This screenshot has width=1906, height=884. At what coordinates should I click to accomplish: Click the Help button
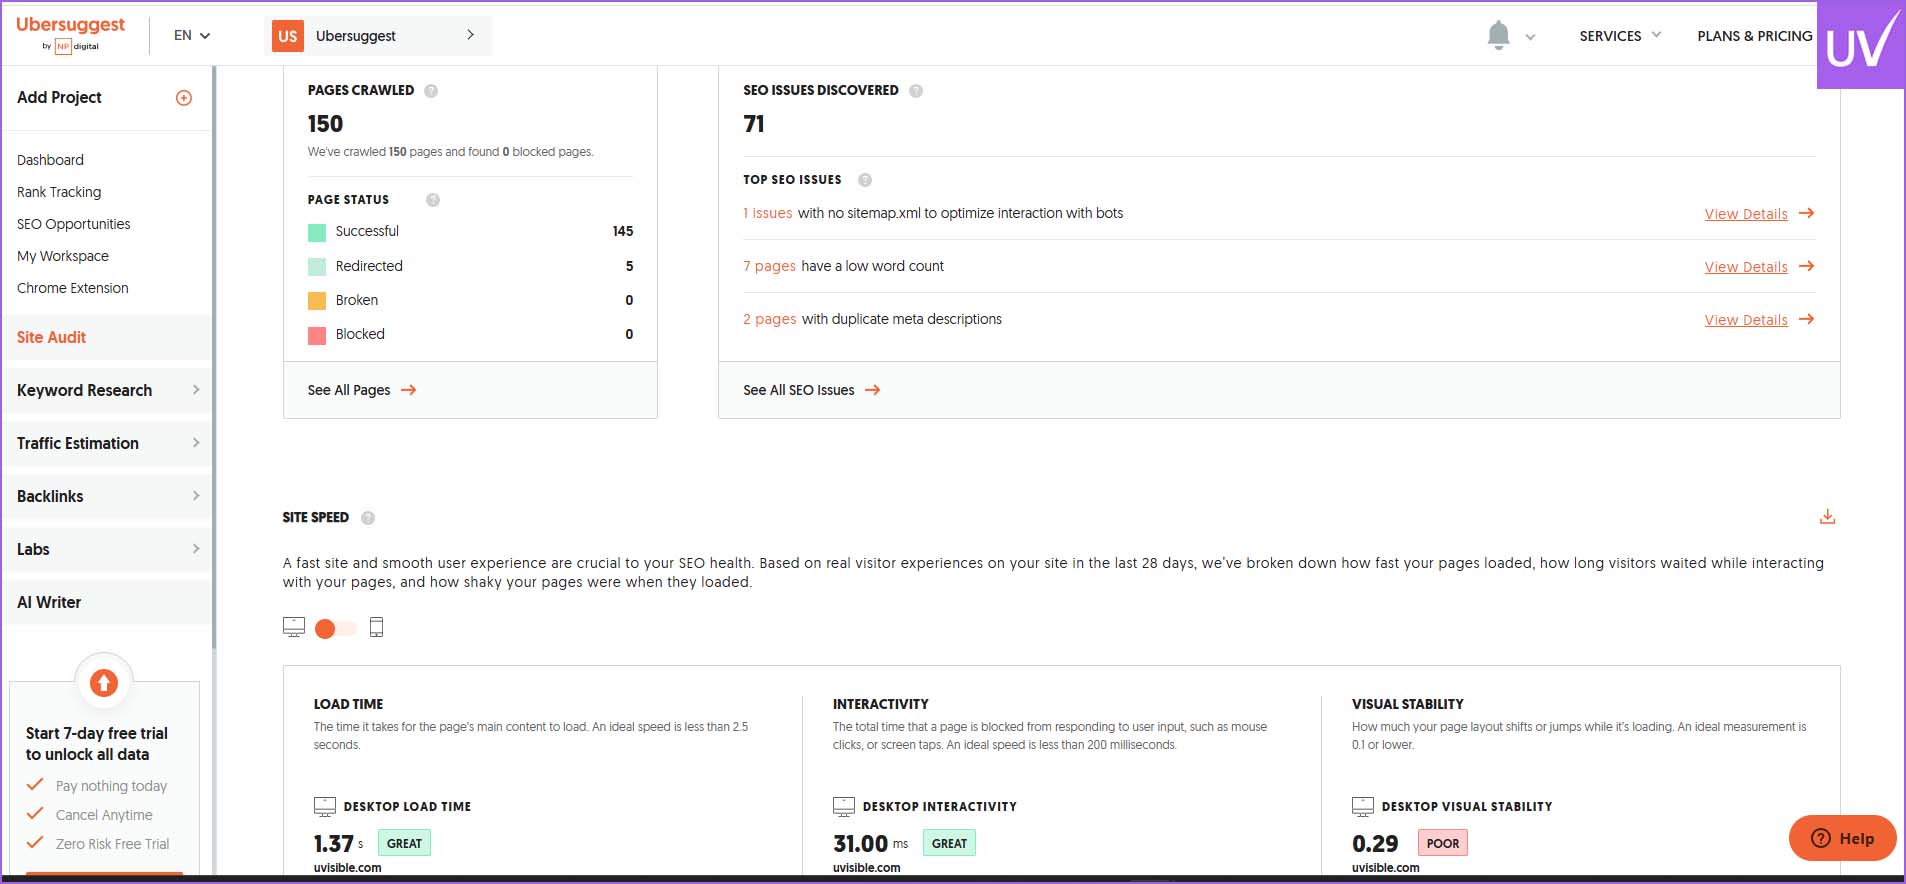pyautogui.click(x=1842, y=838)
